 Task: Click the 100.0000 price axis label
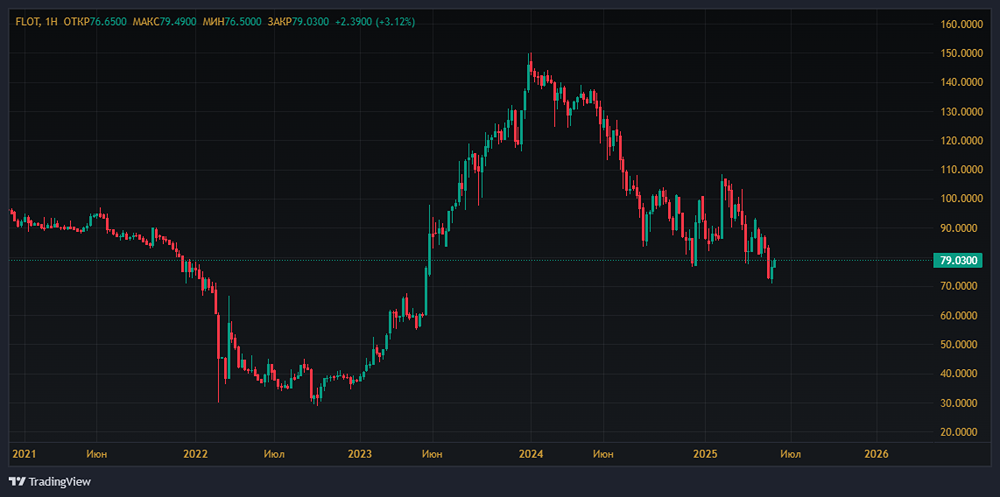coord(962,199)
